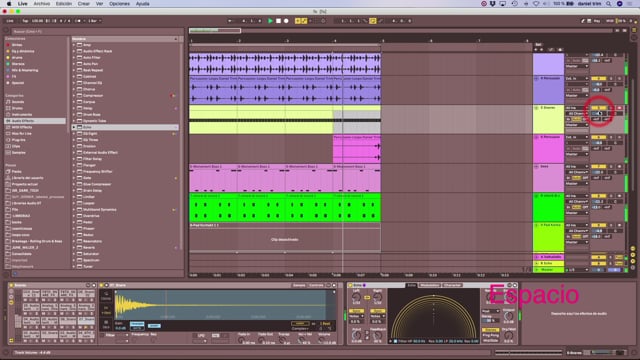This screenshot has width=640, height=360.
Task: Click the Arrangement Record button
Action: pos(286,21)
